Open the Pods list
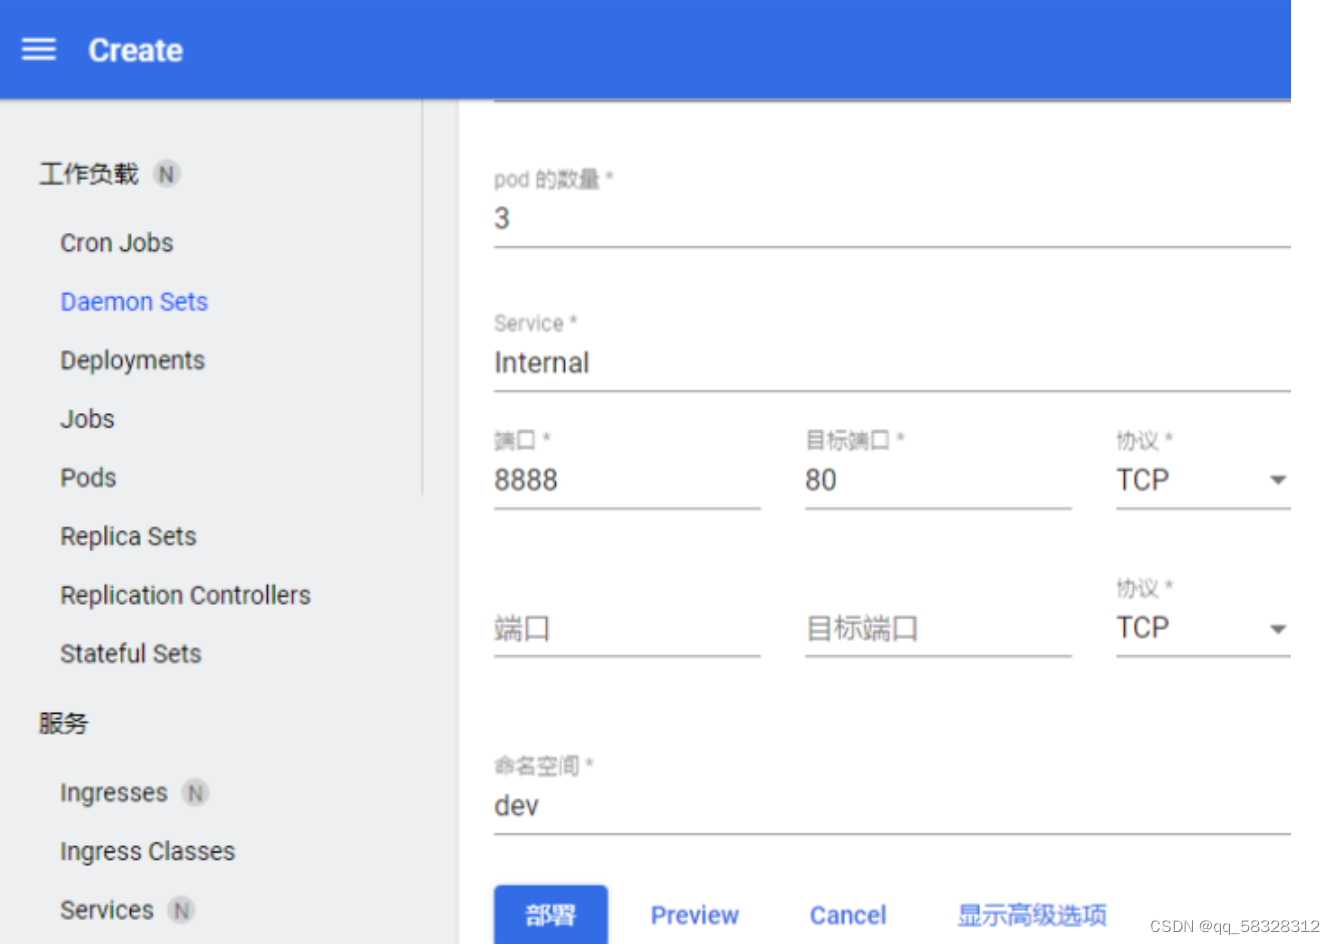 click(88, 477)
